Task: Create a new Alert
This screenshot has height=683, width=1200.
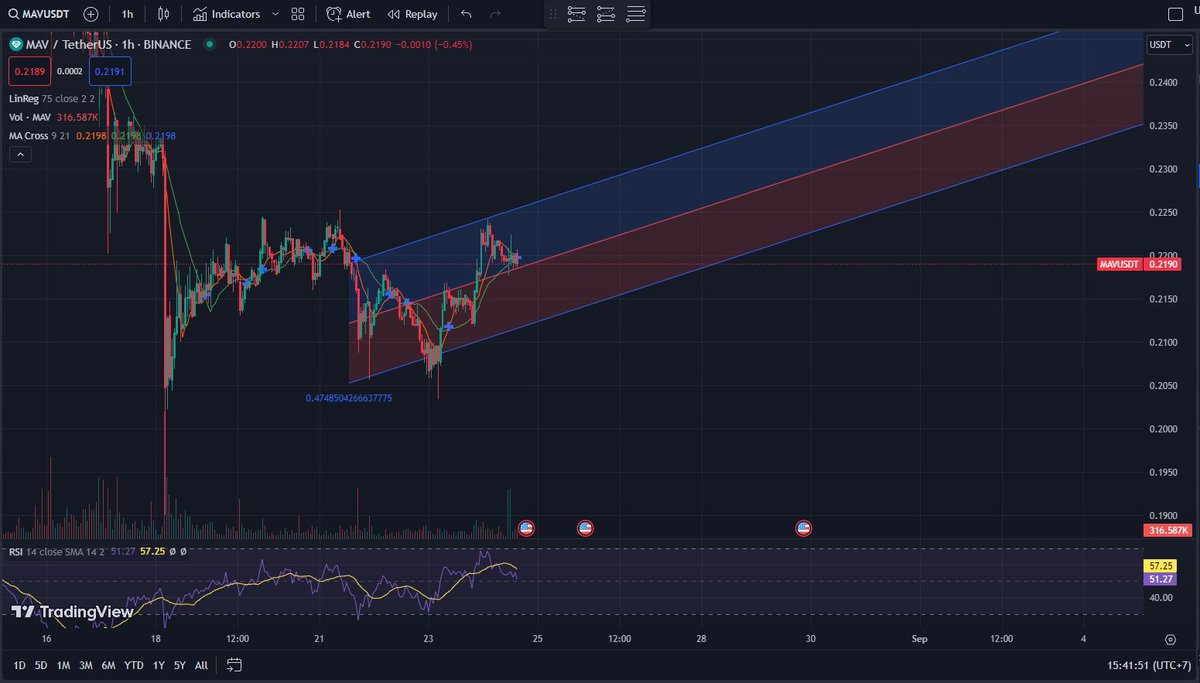Action: (x=348, y=14)
